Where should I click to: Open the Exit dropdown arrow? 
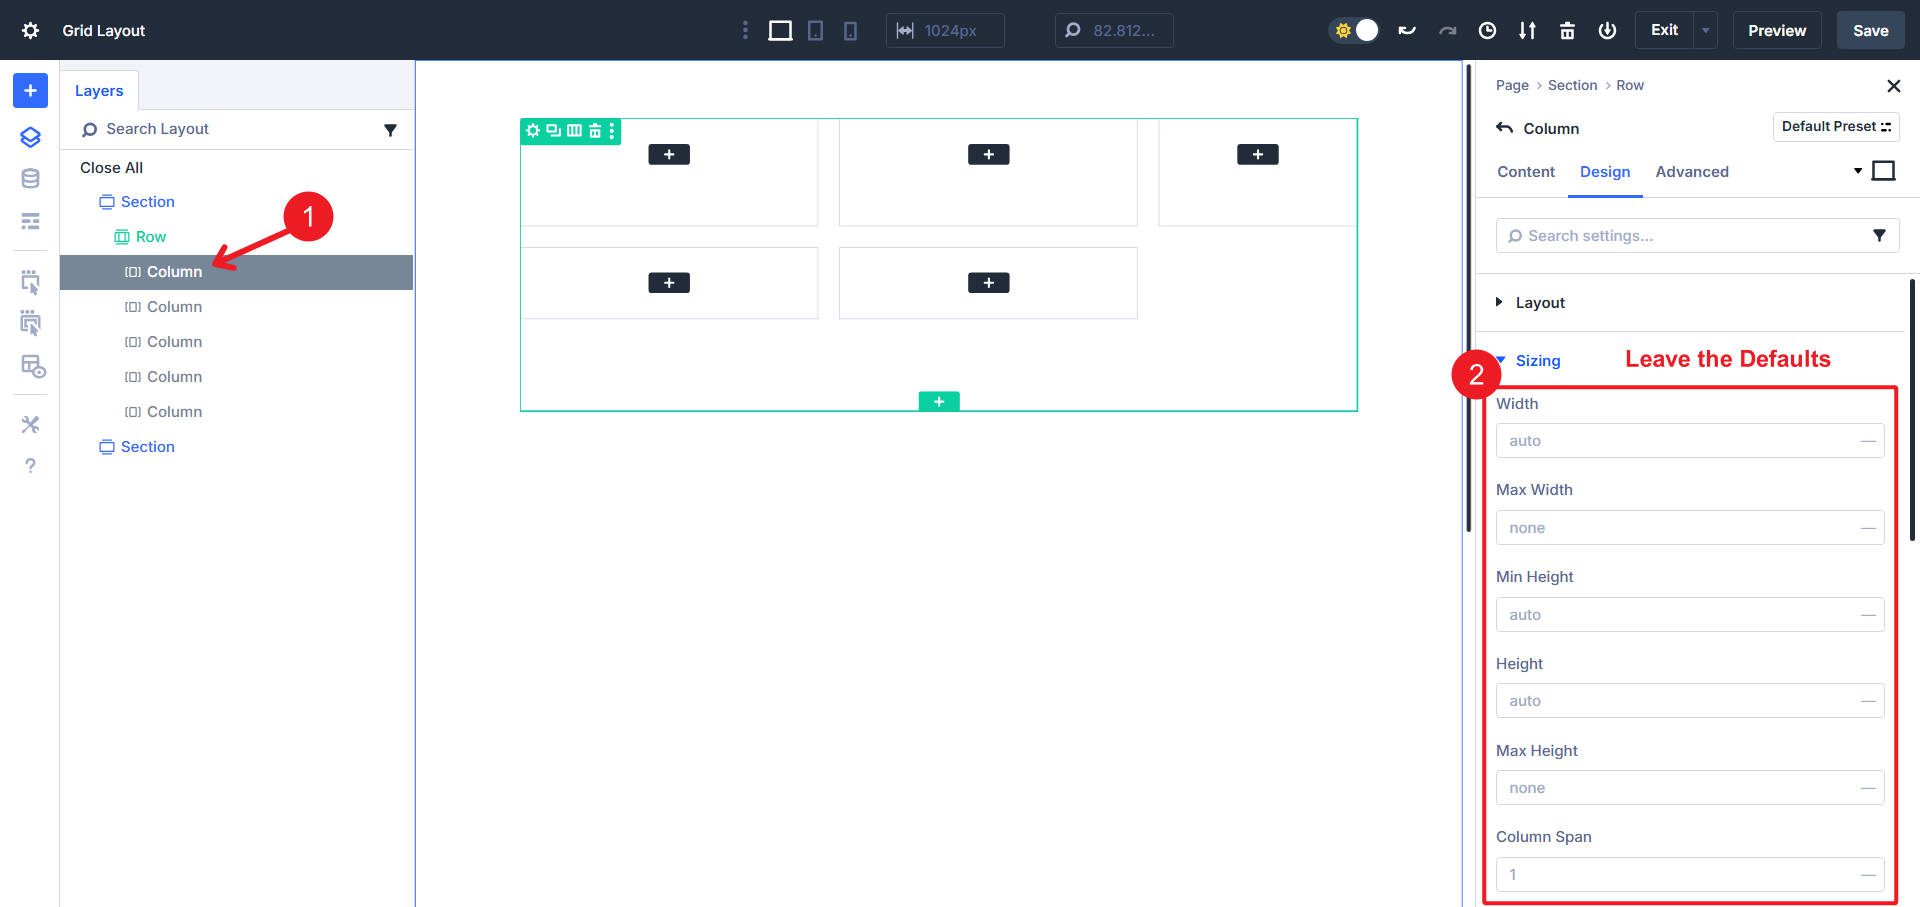pyautogui.click(x=1704, y=30)
